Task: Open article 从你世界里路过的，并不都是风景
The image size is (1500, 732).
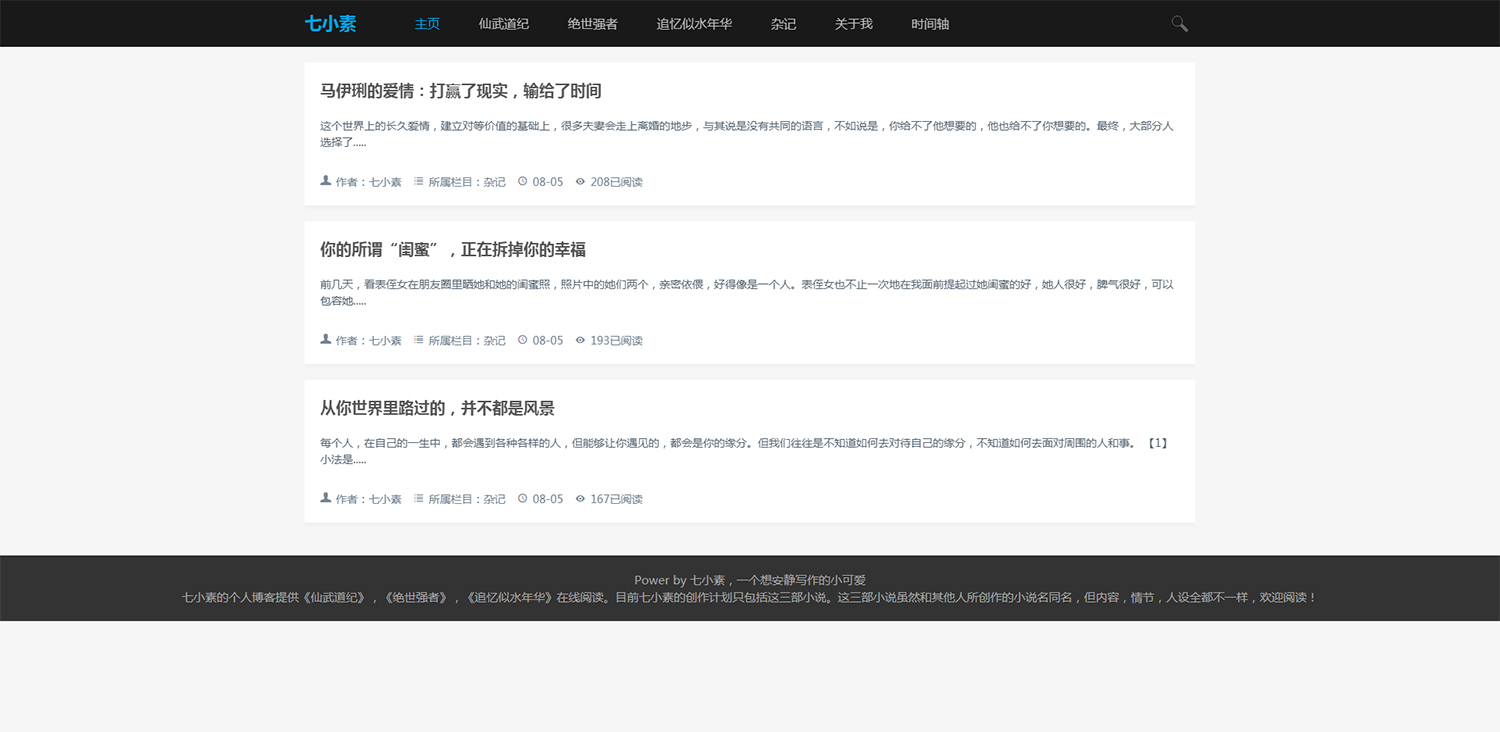Action: click(x=437, y=408)
